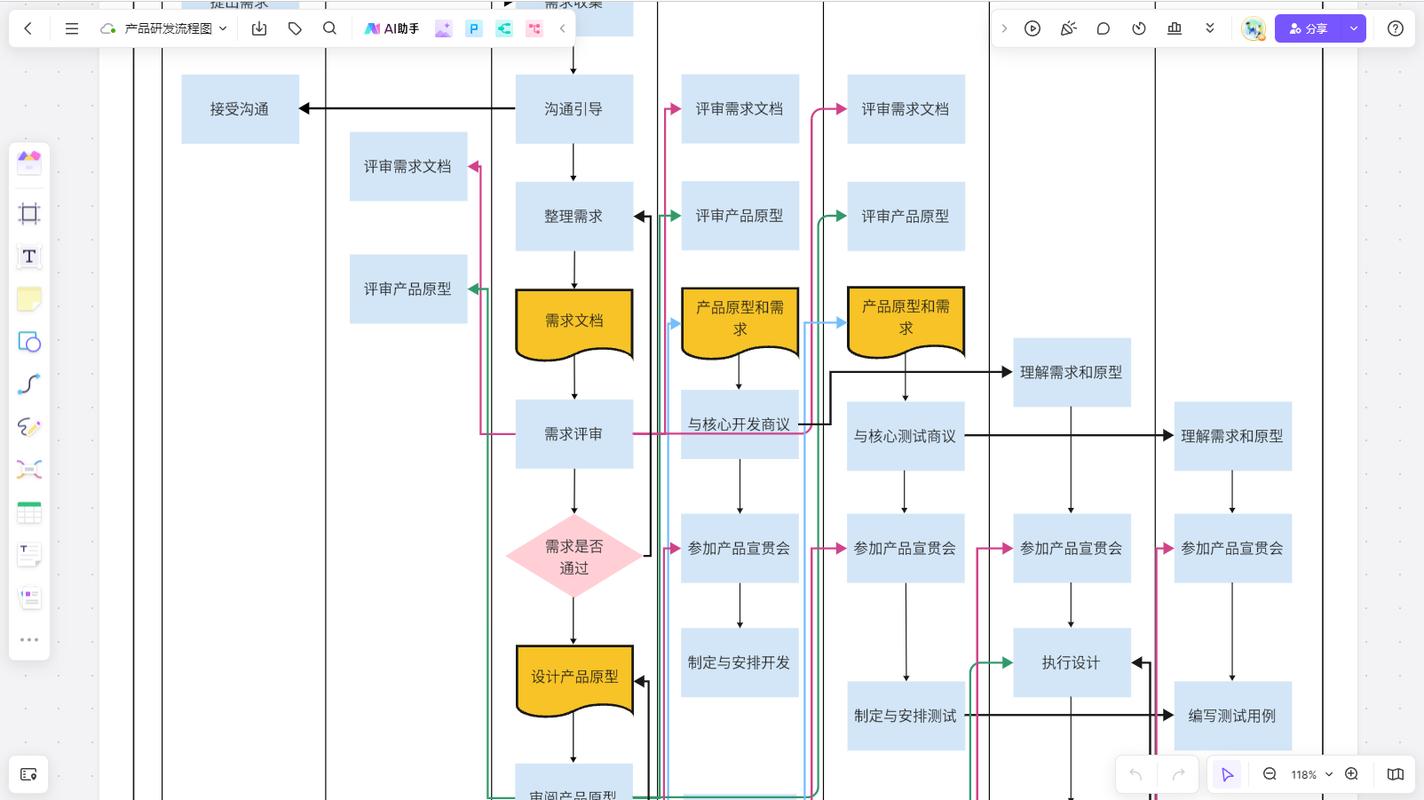
Task: Click the purple 分享 share button
Action: coord(1309,29)
